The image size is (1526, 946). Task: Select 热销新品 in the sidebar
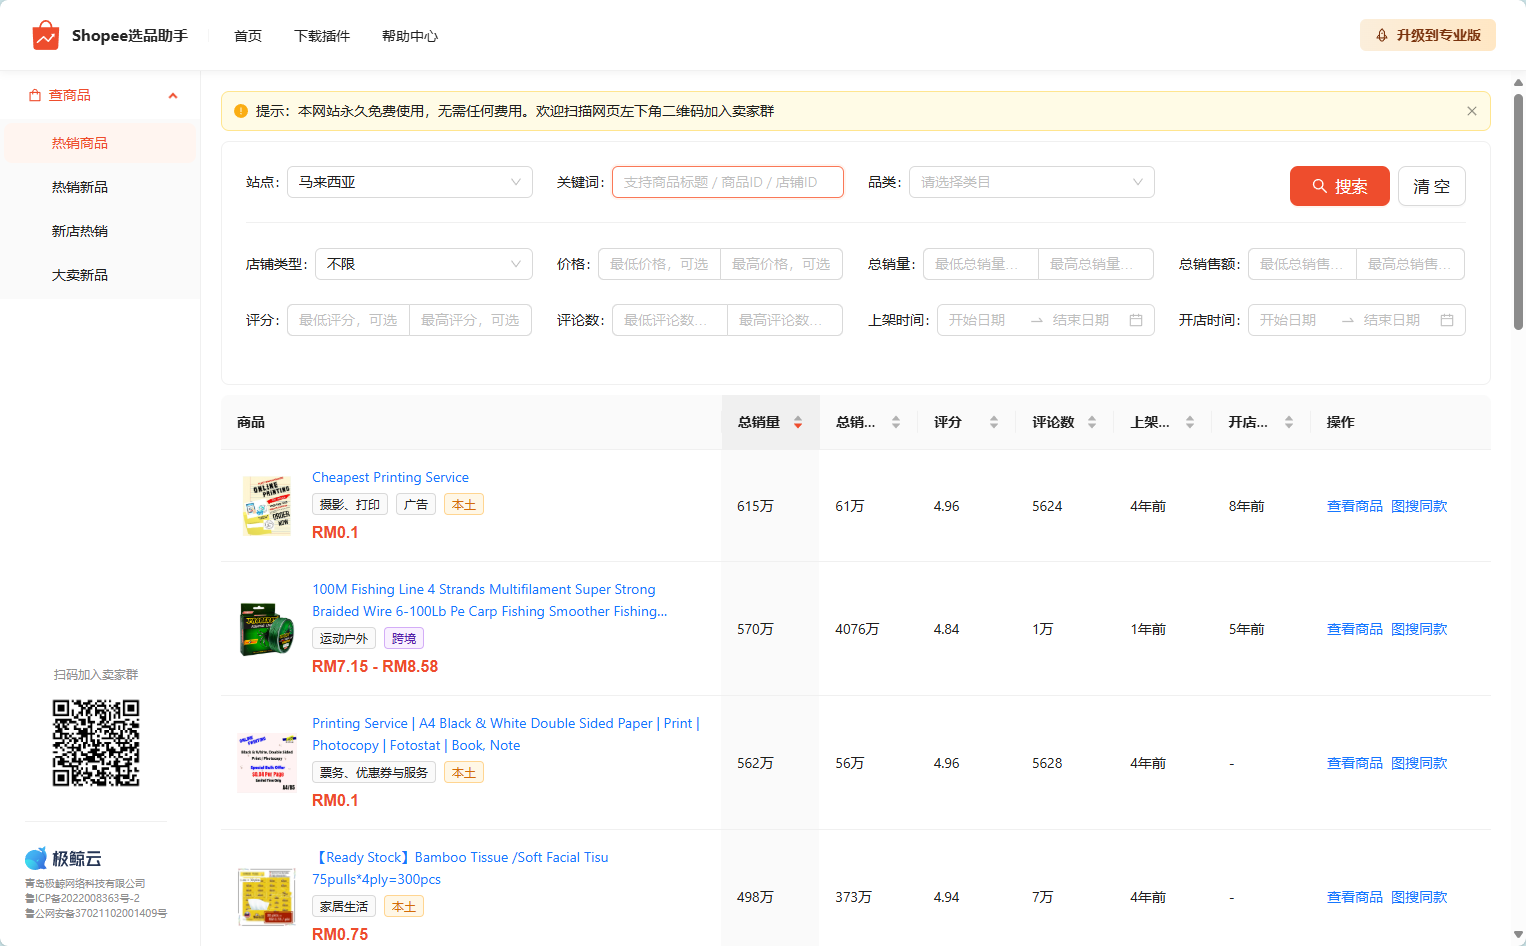pyautogui.click(x=100, y=187)
